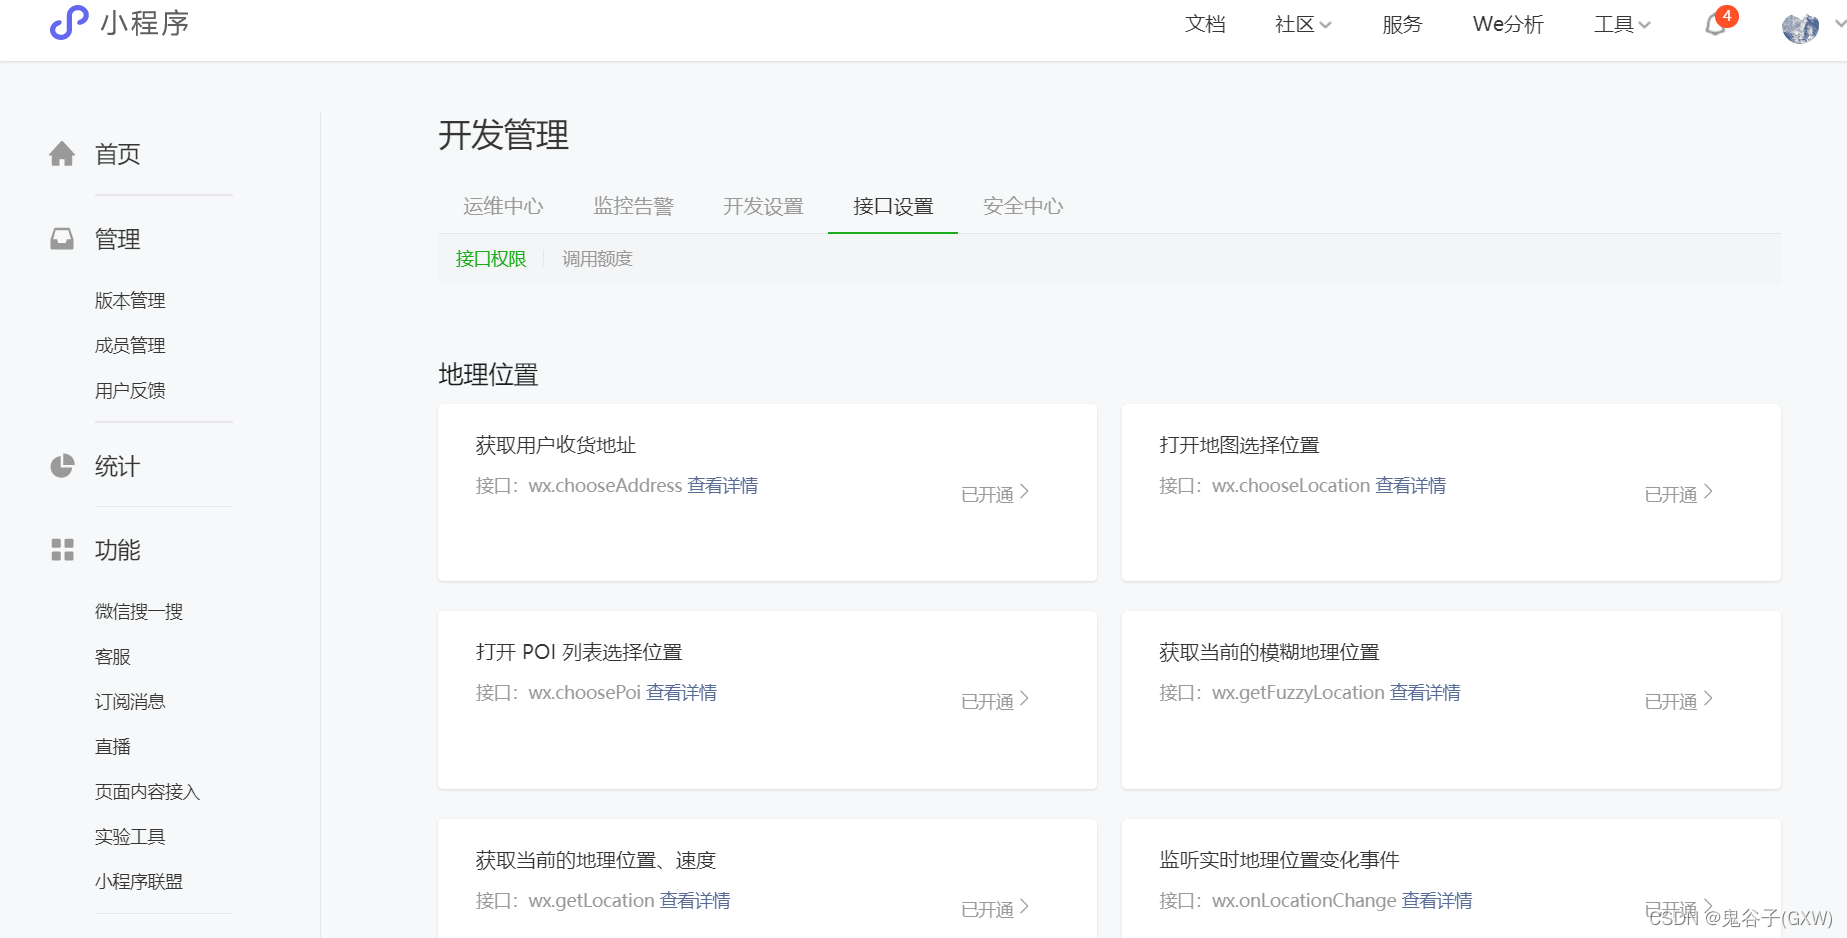Image resolution: width=1847 pixels, height=938 pixels.
Task: Open the 订阅消息 sidebar entry
Action: tap(129, 701)
